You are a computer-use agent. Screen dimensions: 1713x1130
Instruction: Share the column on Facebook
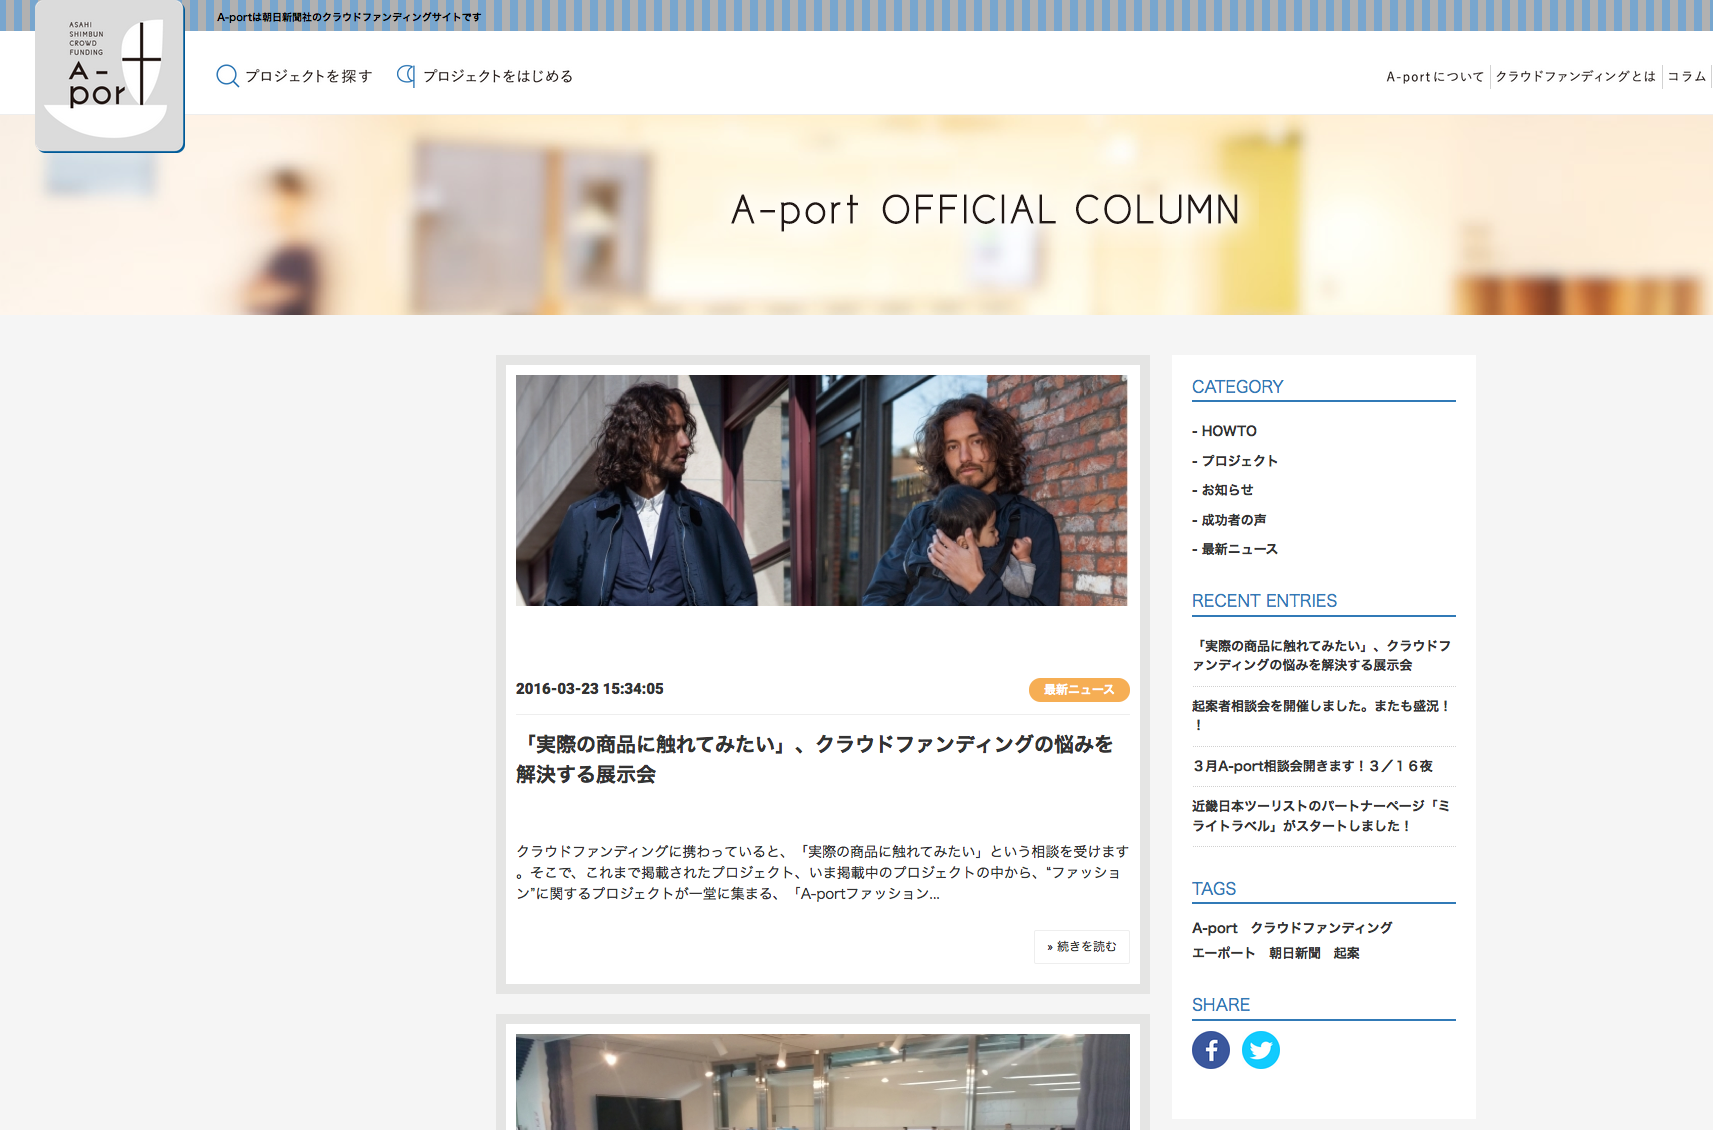click(1211, 1050)
